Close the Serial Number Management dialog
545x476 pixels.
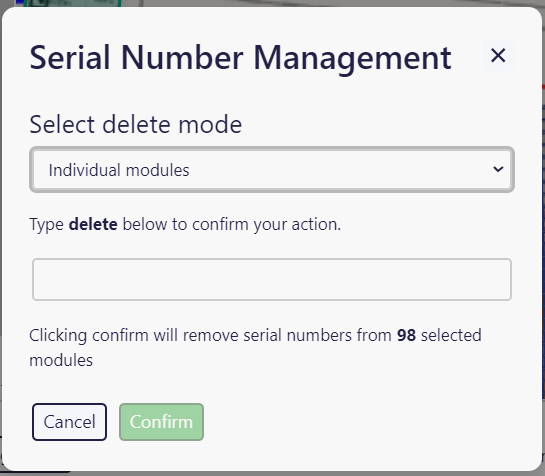click(498, 56)
